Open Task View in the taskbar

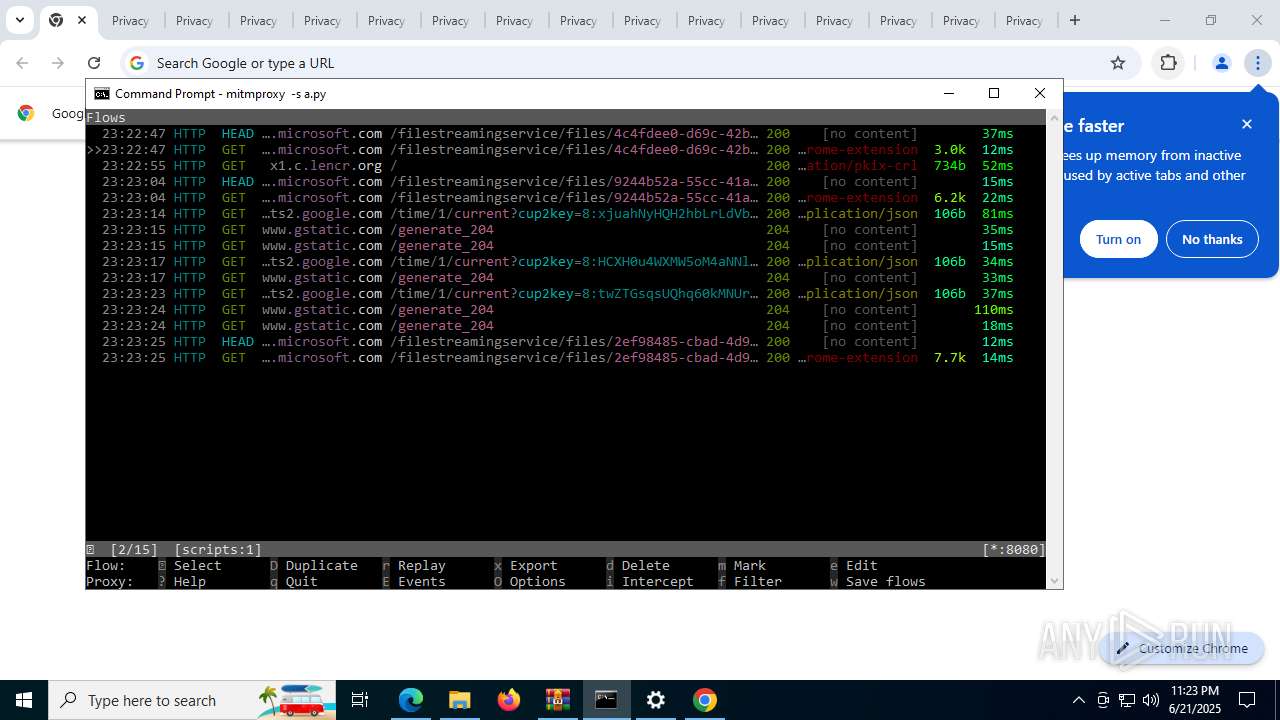(360, 700)
